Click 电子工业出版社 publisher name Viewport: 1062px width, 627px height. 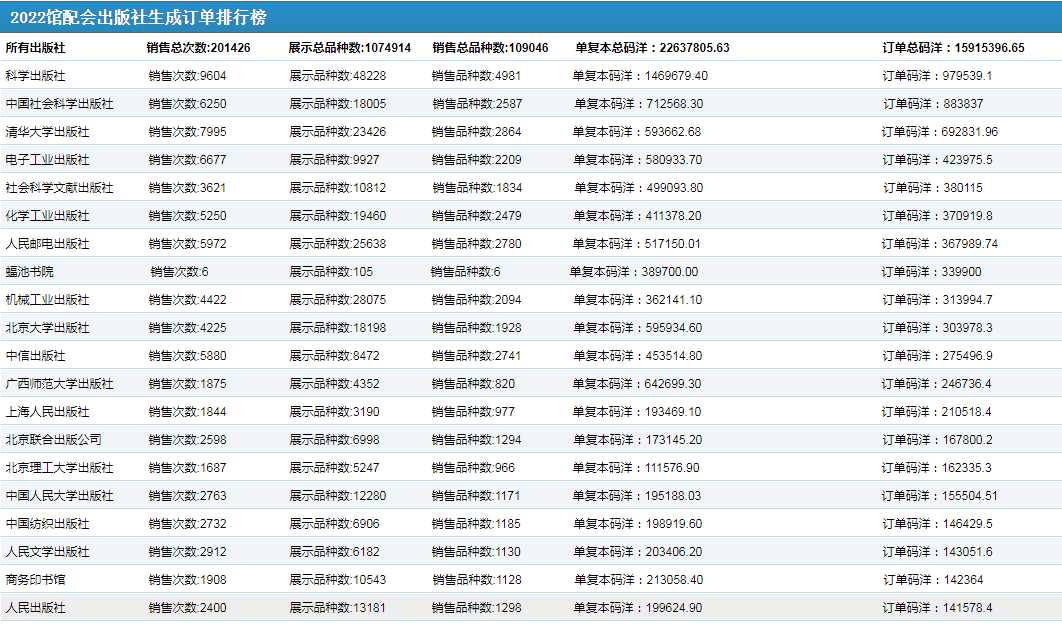coord(47,160)
